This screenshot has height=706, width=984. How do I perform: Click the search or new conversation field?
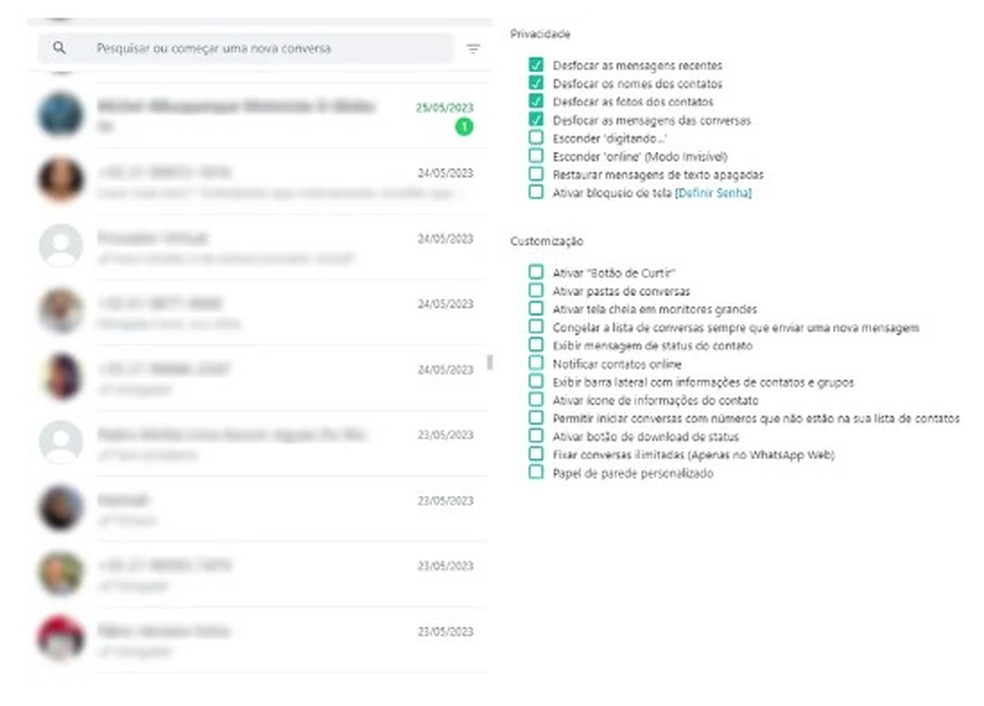pyautogui.click(x=260, y=48)
